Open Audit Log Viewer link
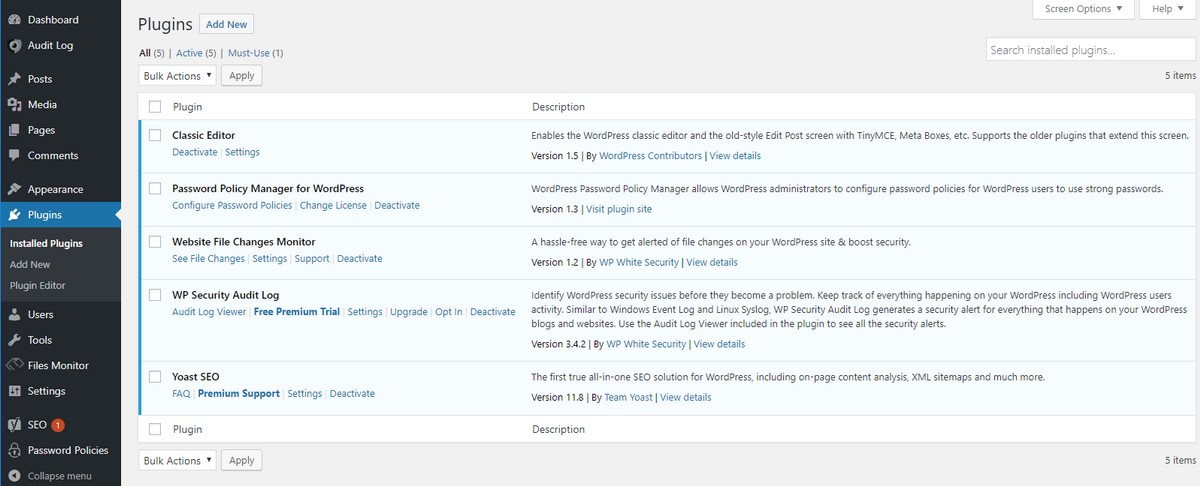1200x486 pixels. click(209, 312)
